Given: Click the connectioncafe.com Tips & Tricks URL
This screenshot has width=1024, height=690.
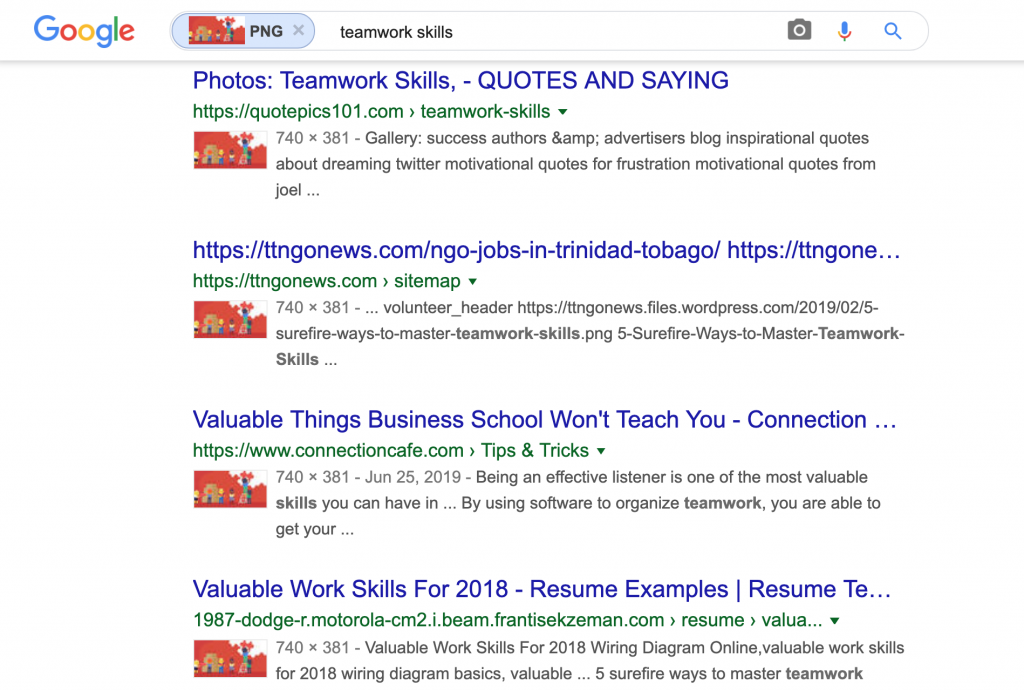Looking at the screenshot, I should tap(391, 451).
